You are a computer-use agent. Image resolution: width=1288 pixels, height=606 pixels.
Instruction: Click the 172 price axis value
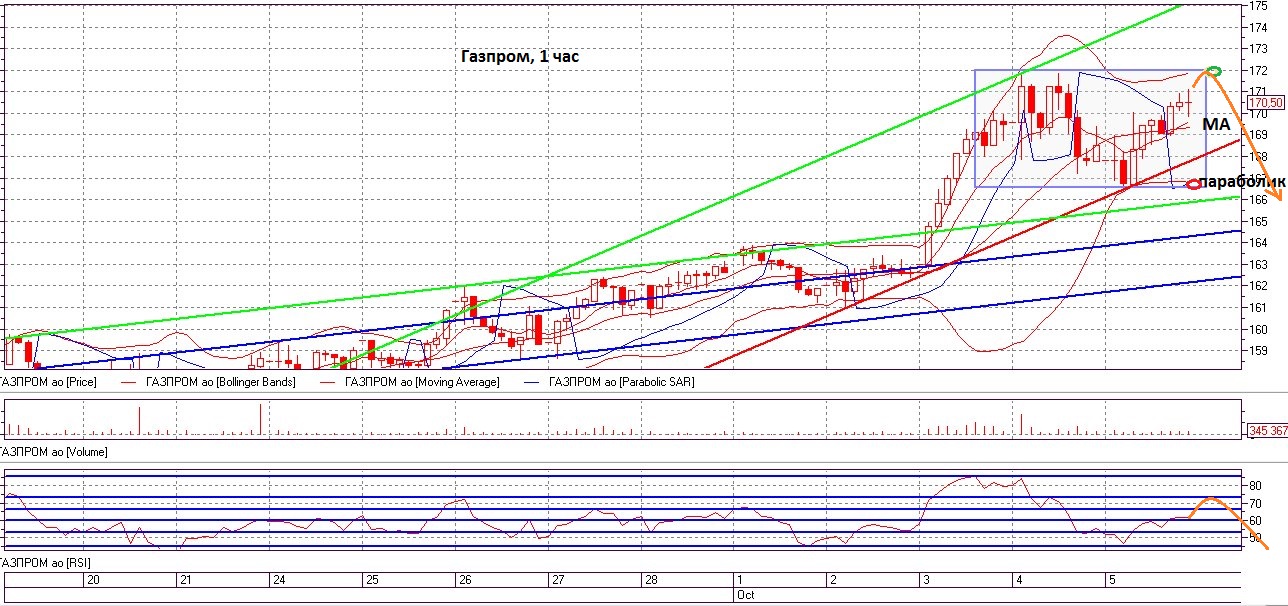click(1258, 70)
